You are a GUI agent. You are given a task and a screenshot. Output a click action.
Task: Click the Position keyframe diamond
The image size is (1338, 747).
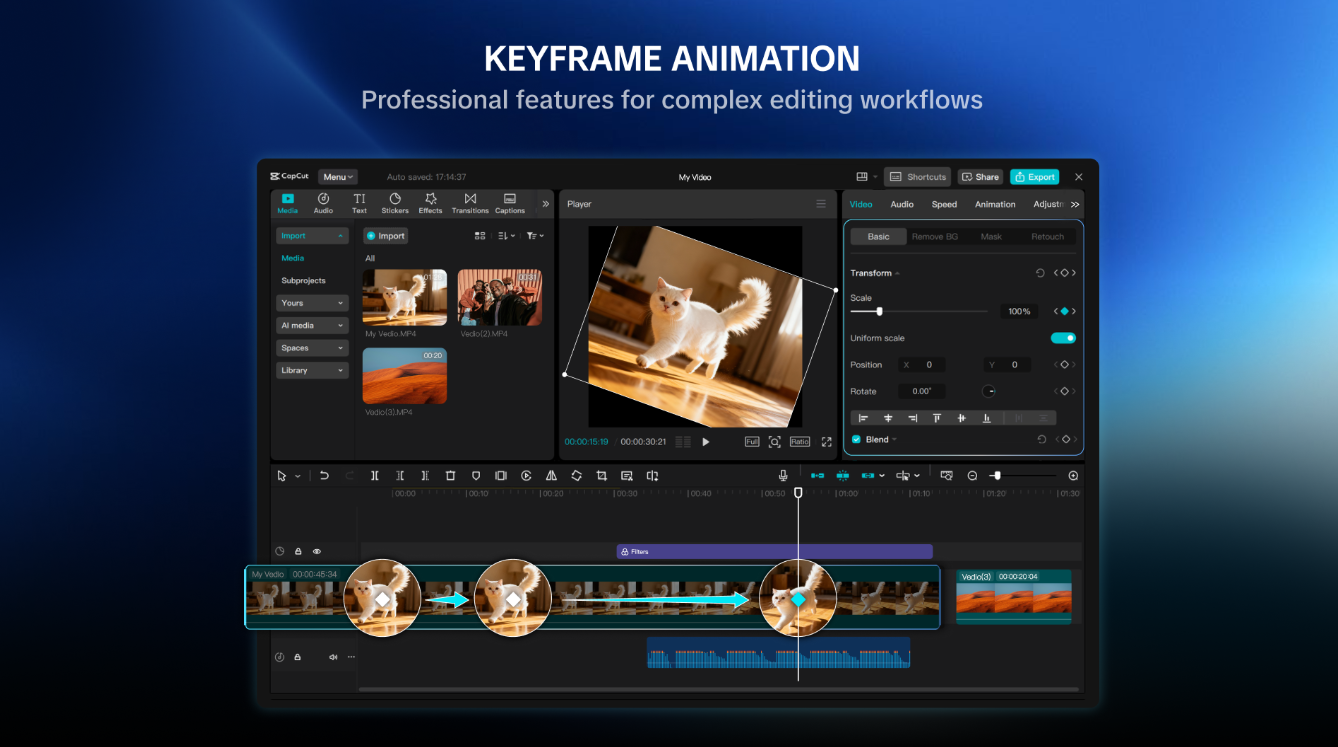1065,365
